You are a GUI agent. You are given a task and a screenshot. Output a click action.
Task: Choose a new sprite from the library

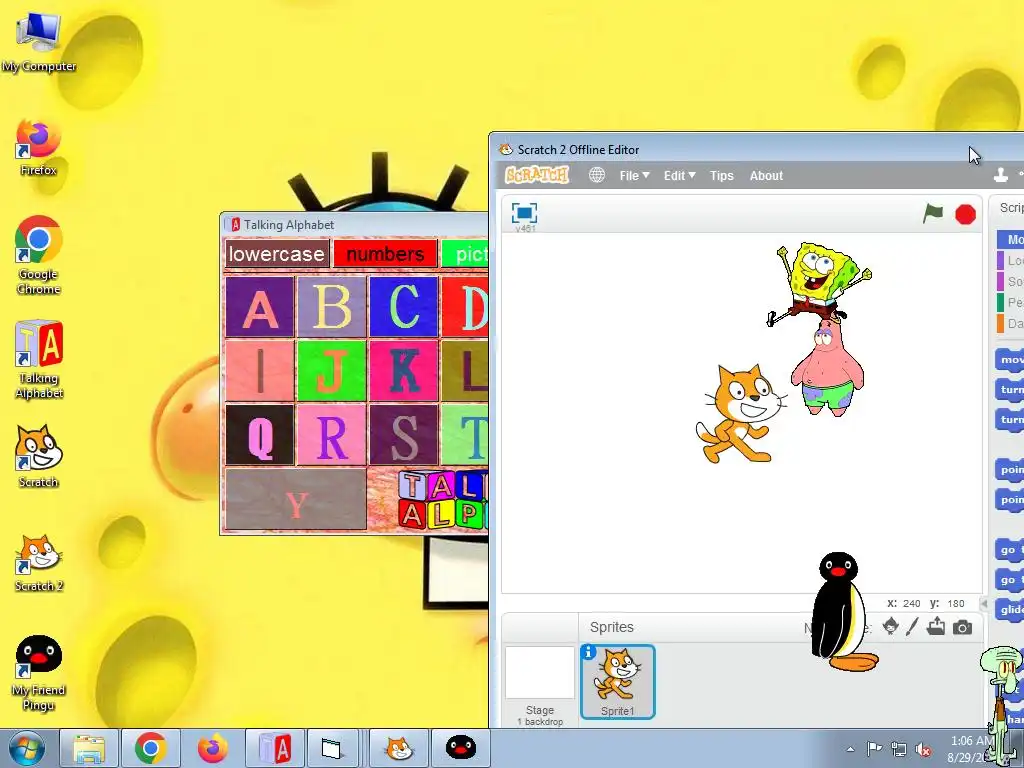tap(890, 627)
